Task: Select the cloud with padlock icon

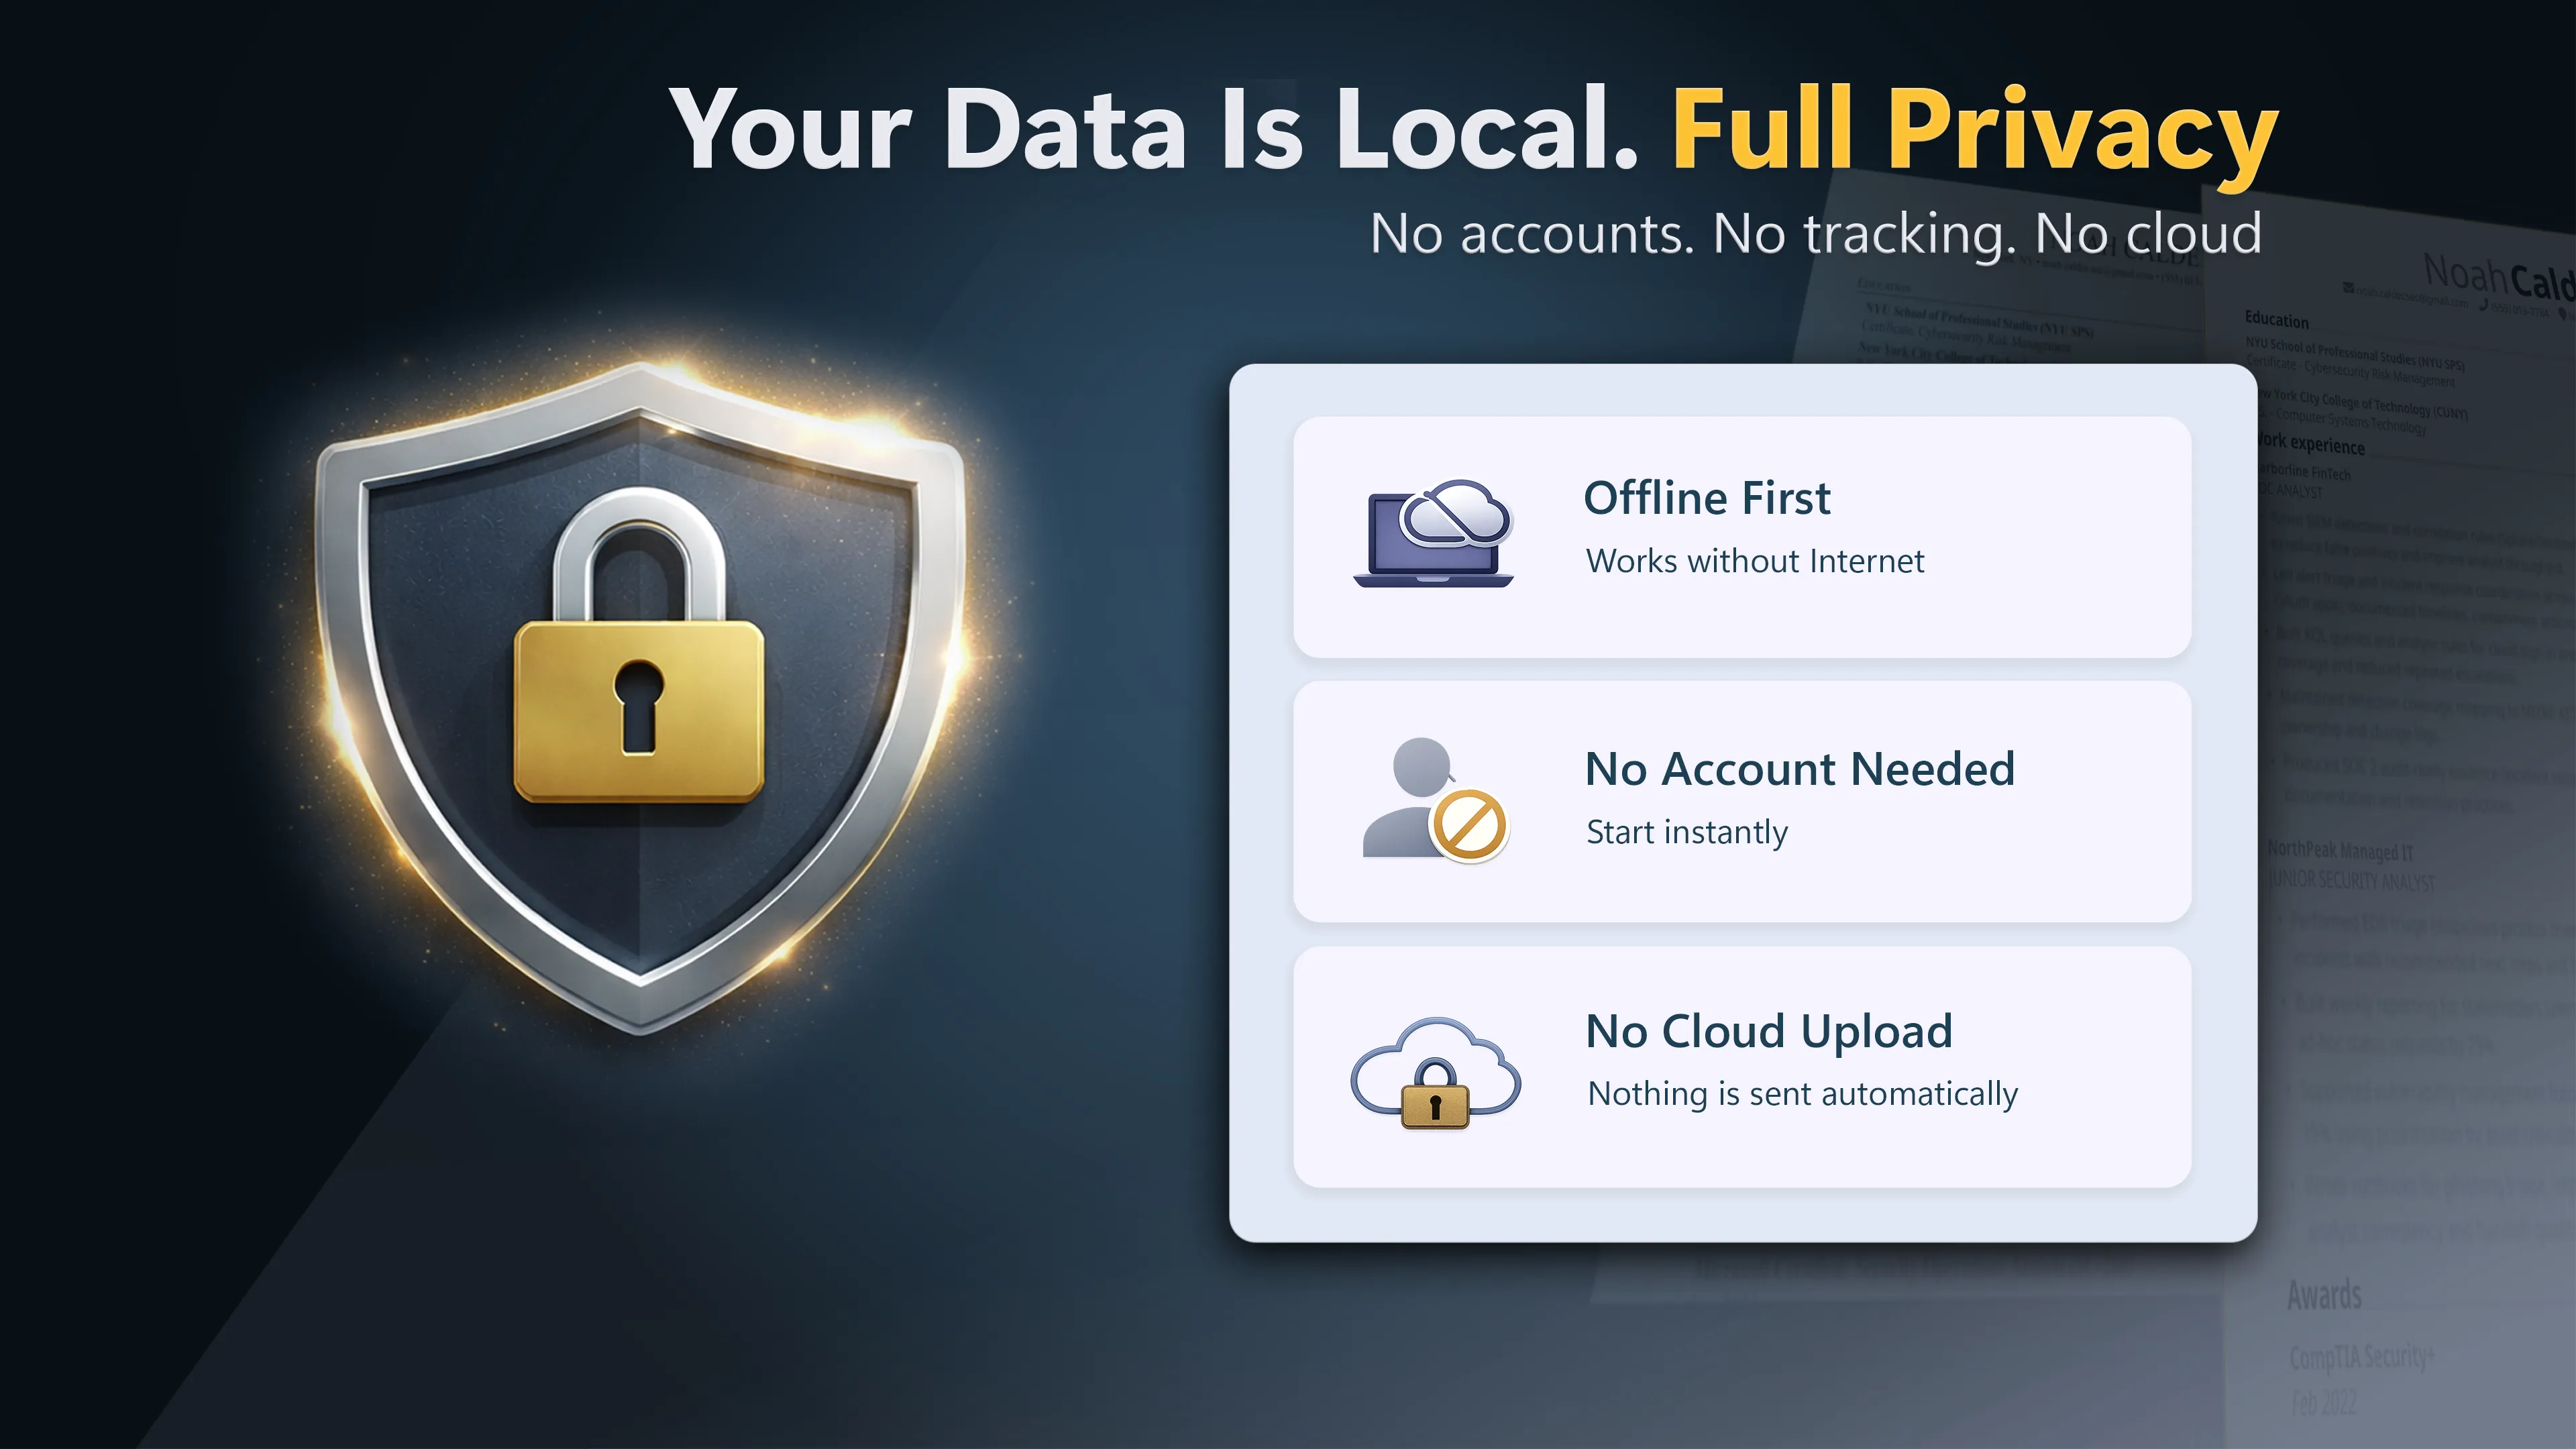Action: click(1435, 1073)
